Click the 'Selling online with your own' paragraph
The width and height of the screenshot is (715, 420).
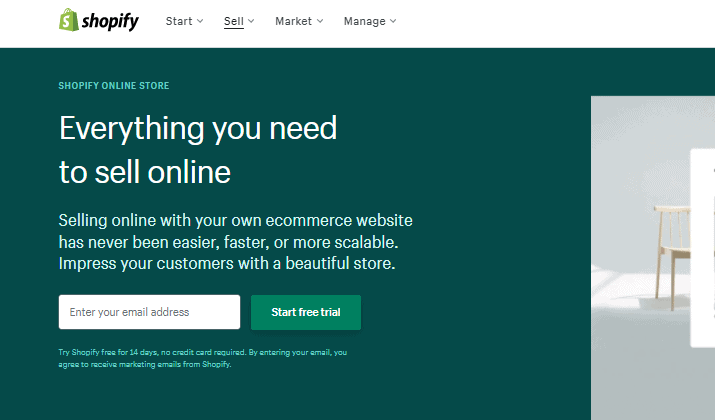(x=235, y=242)
